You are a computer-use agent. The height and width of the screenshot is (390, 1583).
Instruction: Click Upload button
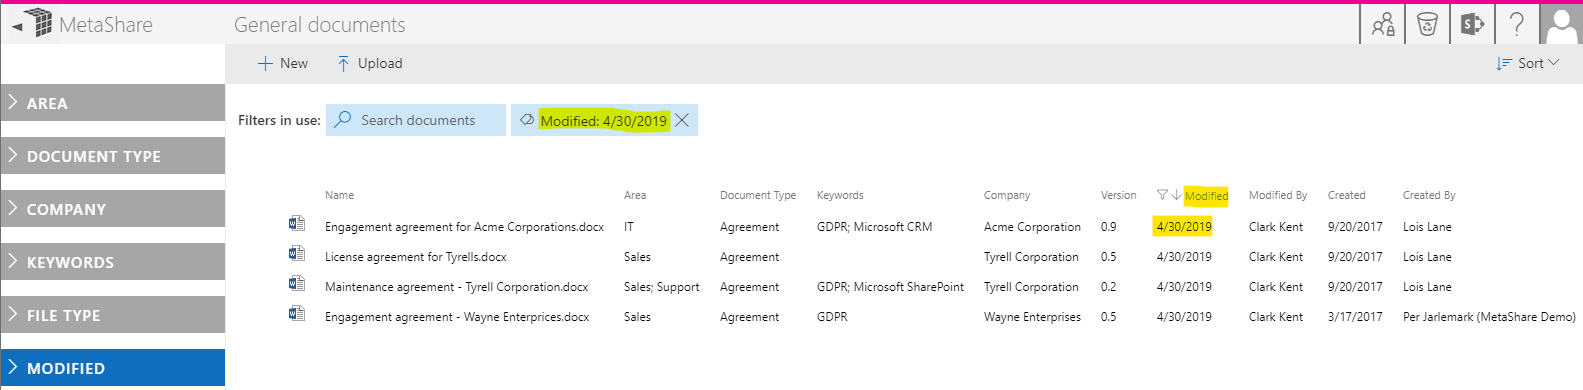pyautogui.click(x=369, y=63)
